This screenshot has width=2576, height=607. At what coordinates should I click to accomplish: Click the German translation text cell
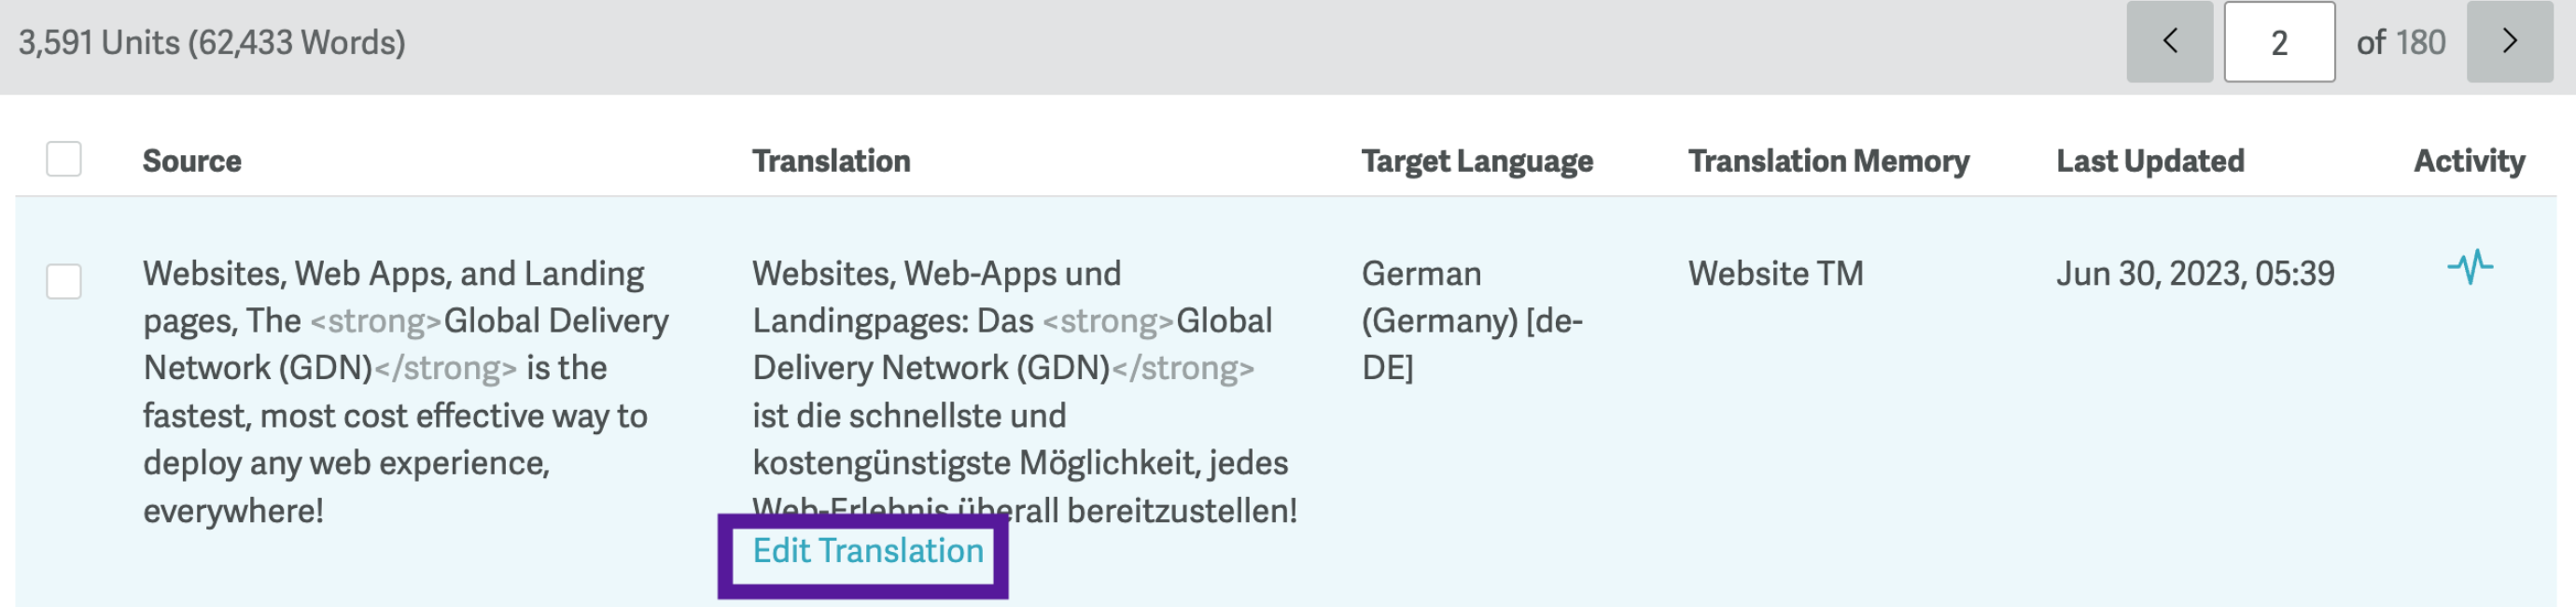[1025, 392]
